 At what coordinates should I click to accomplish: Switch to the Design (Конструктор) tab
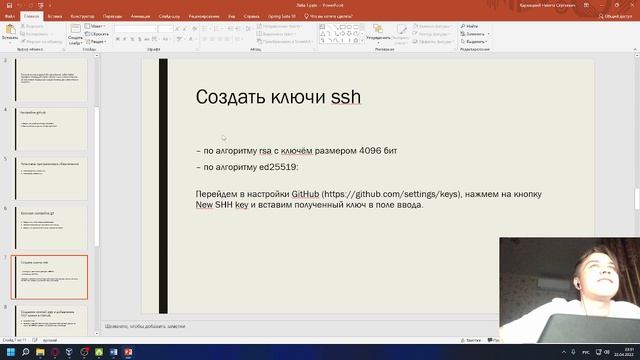(x=82, y=16)
